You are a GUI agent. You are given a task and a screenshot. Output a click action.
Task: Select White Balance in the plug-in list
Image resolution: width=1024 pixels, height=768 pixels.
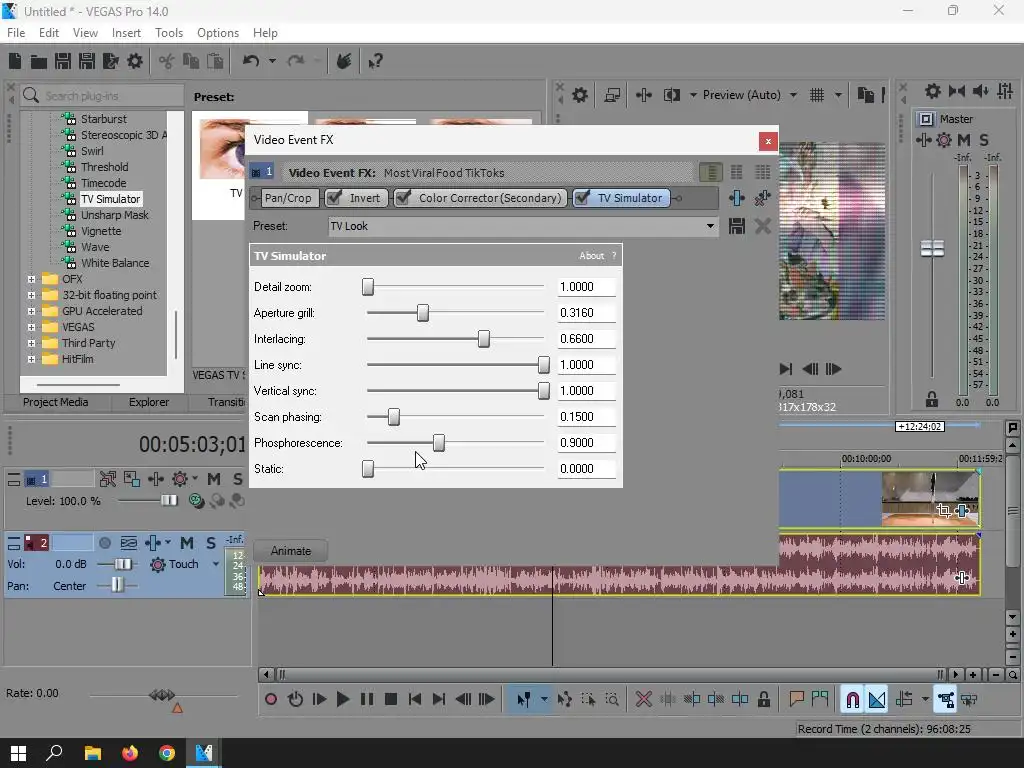coord(115,263)
